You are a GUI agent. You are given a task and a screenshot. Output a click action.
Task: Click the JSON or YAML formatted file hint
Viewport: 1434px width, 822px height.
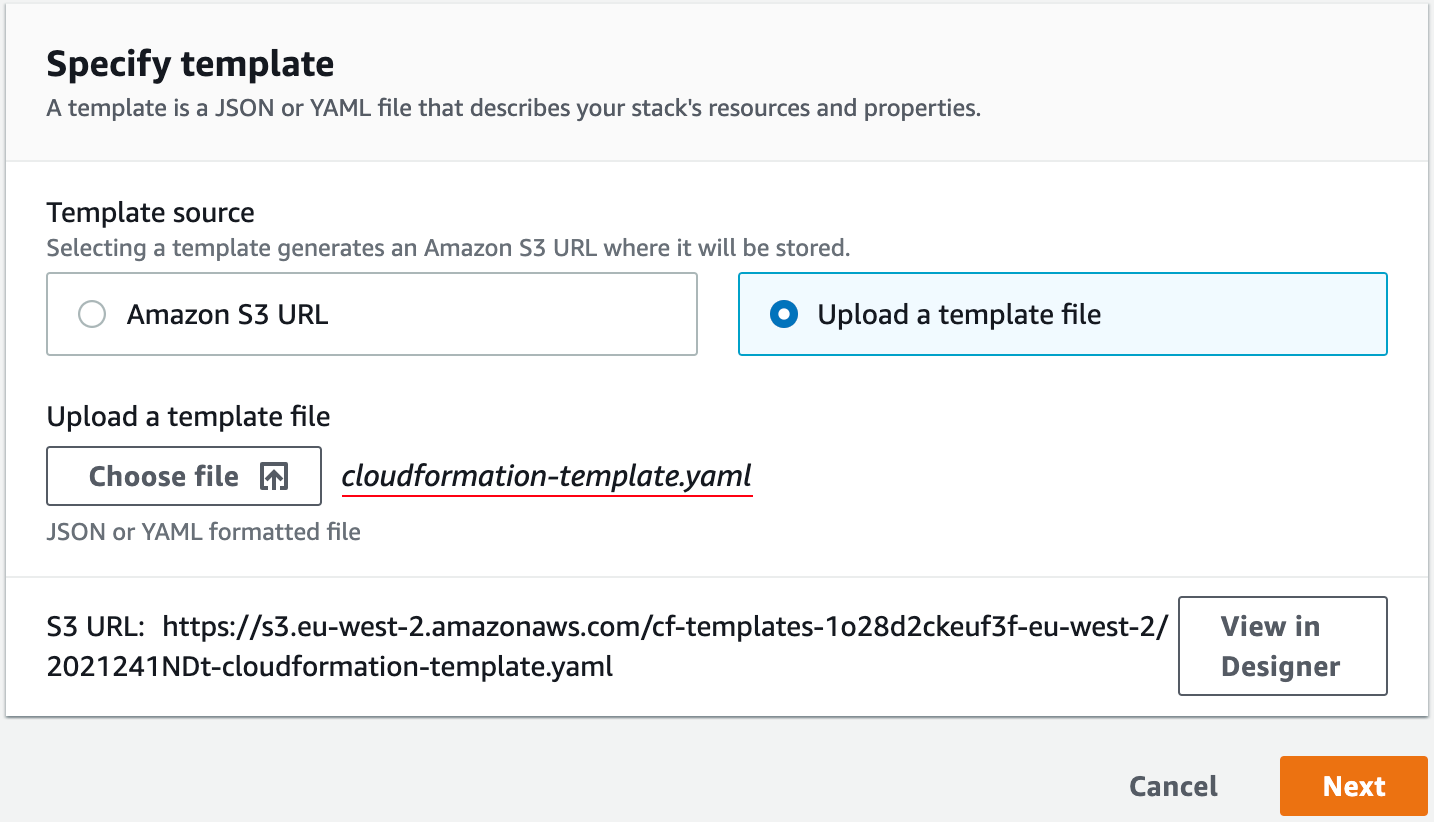204,532
